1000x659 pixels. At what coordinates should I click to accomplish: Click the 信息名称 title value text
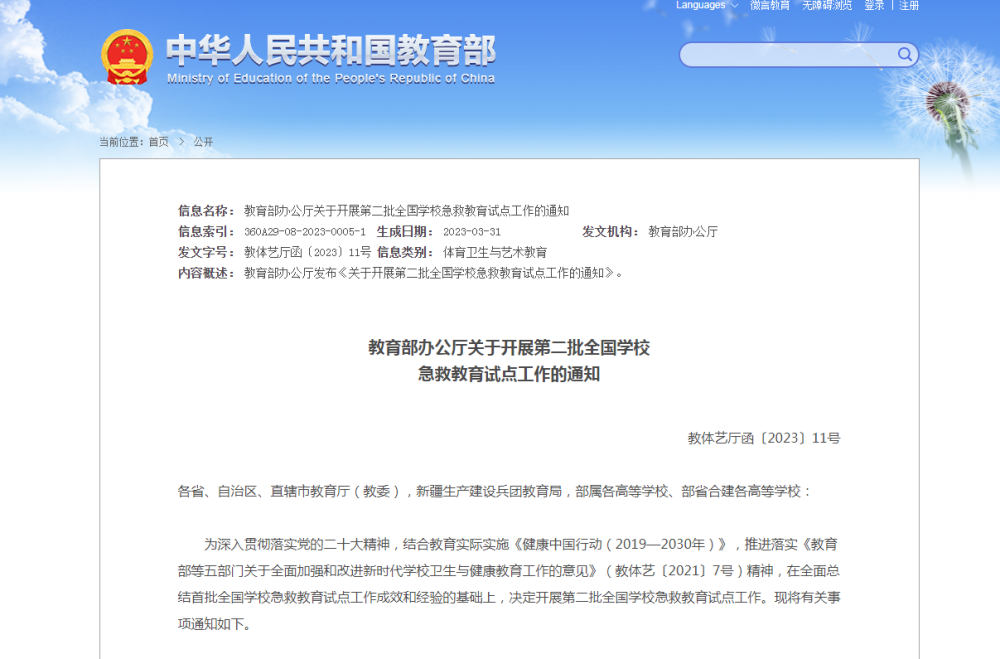(406, 211)
